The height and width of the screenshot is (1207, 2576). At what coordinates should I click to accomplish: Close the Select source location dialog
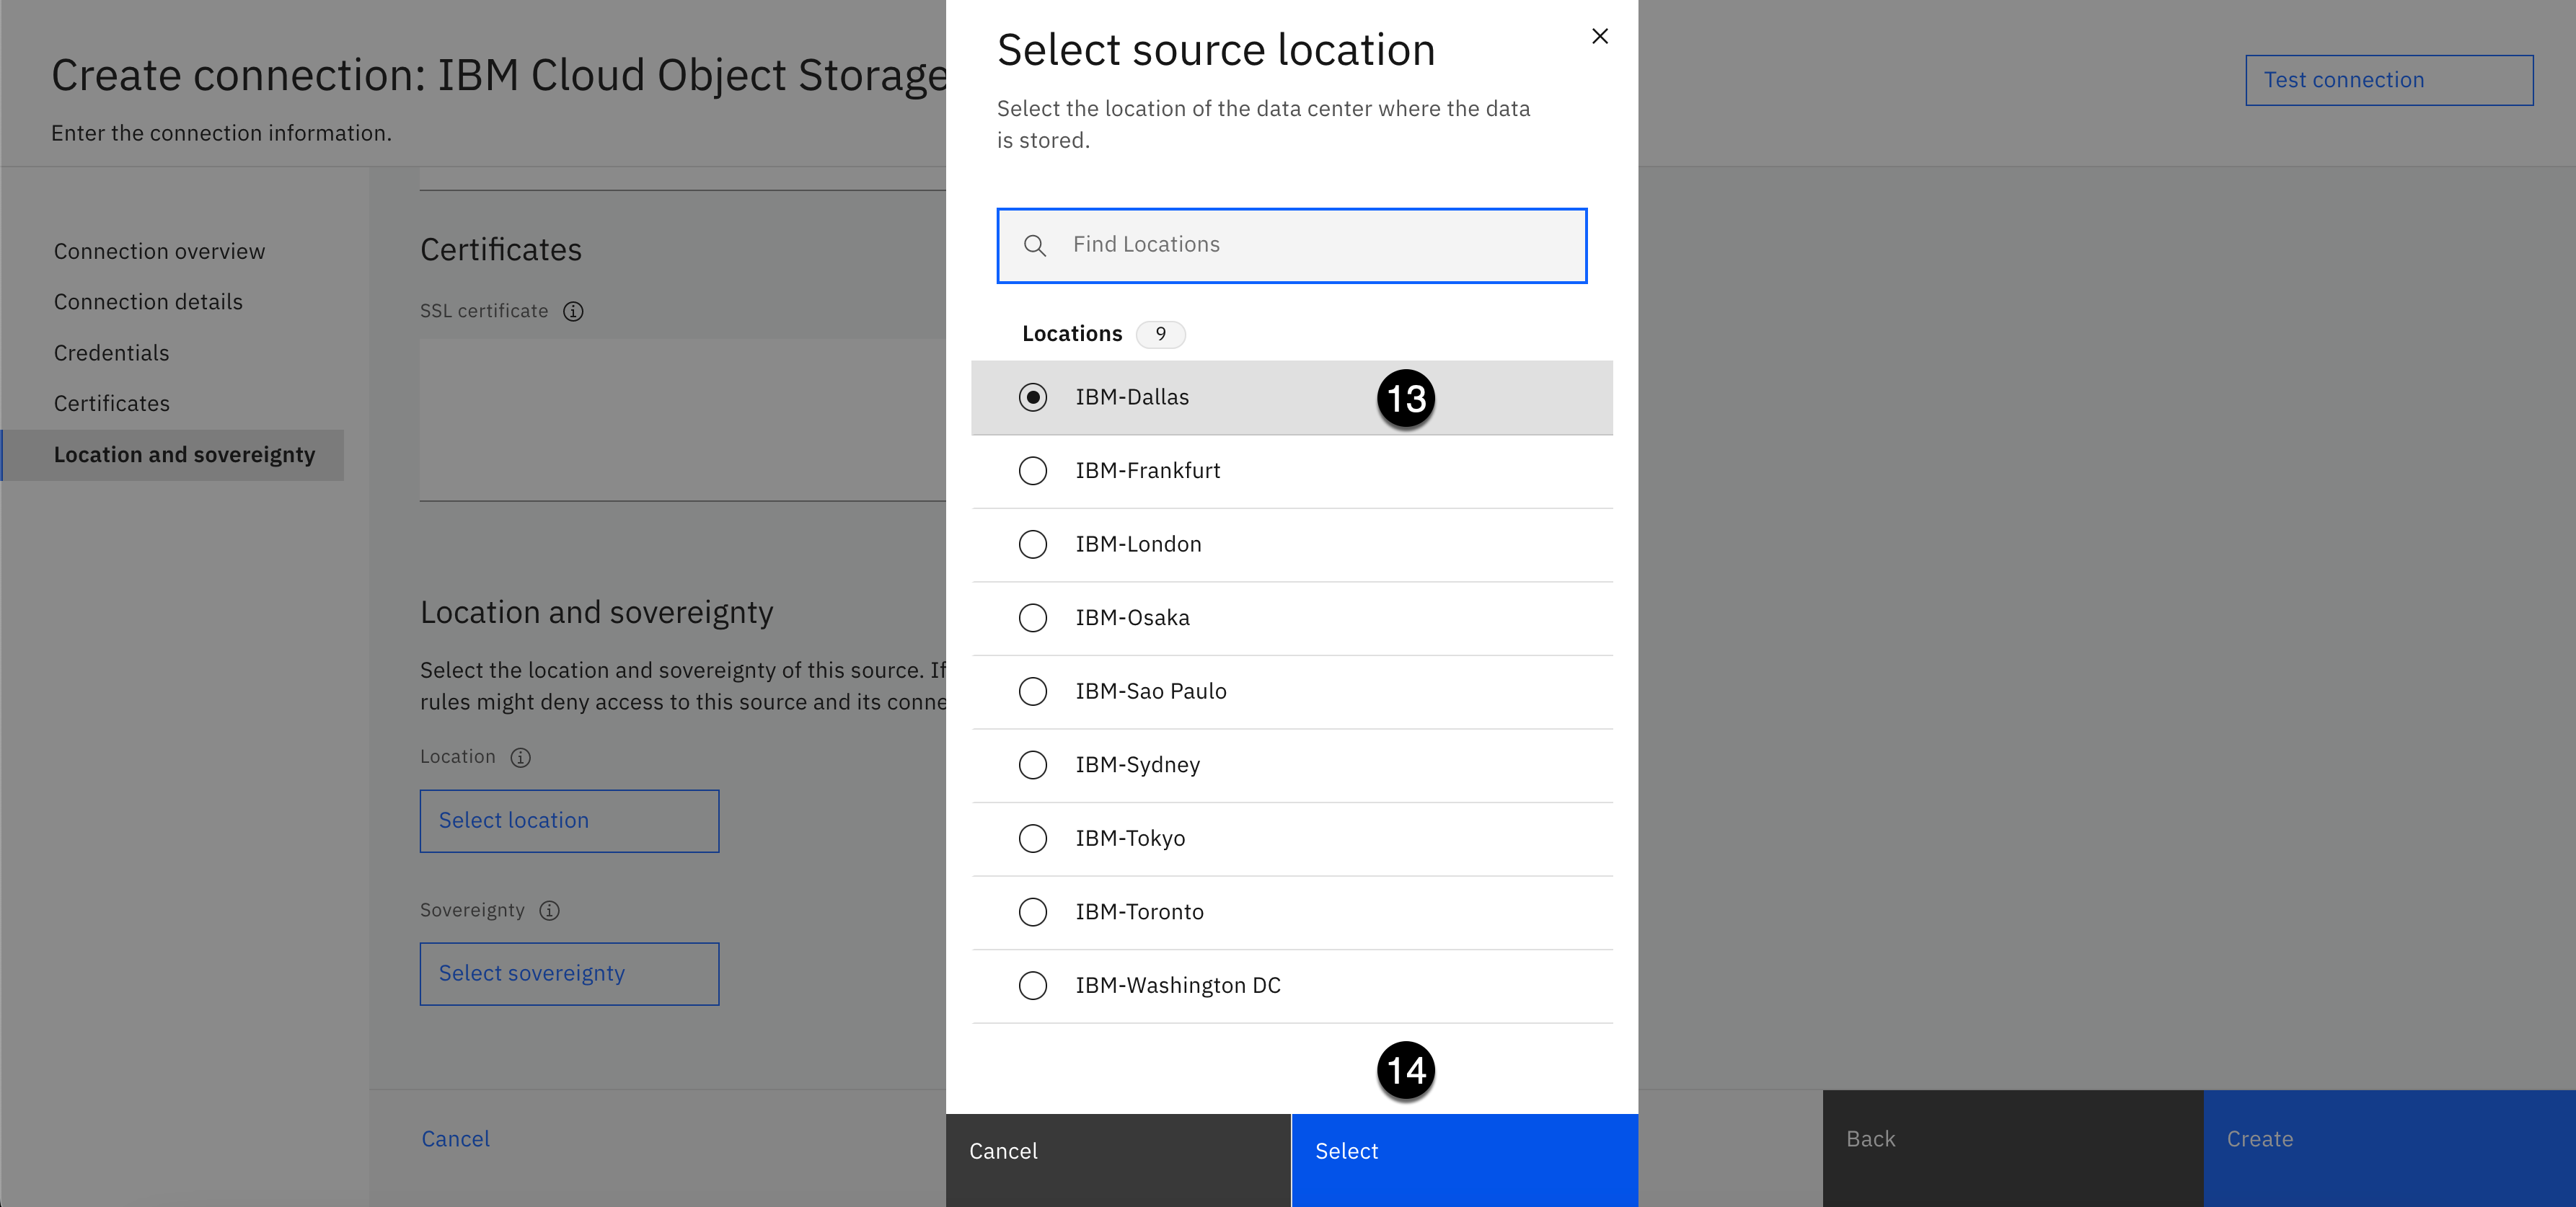(x=1599, y=36)
